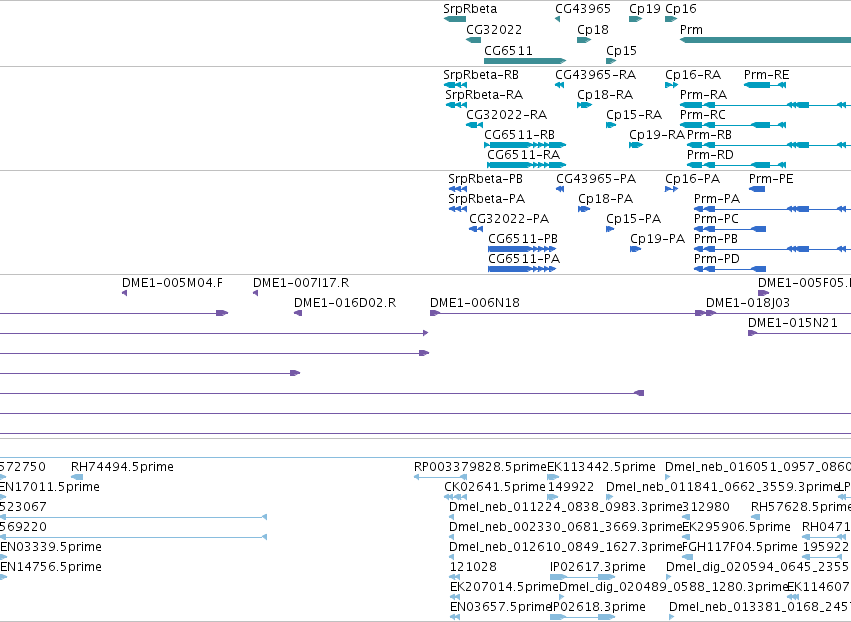
Task: Click the Cp16-RA transcript
Action: pos(671,85)
